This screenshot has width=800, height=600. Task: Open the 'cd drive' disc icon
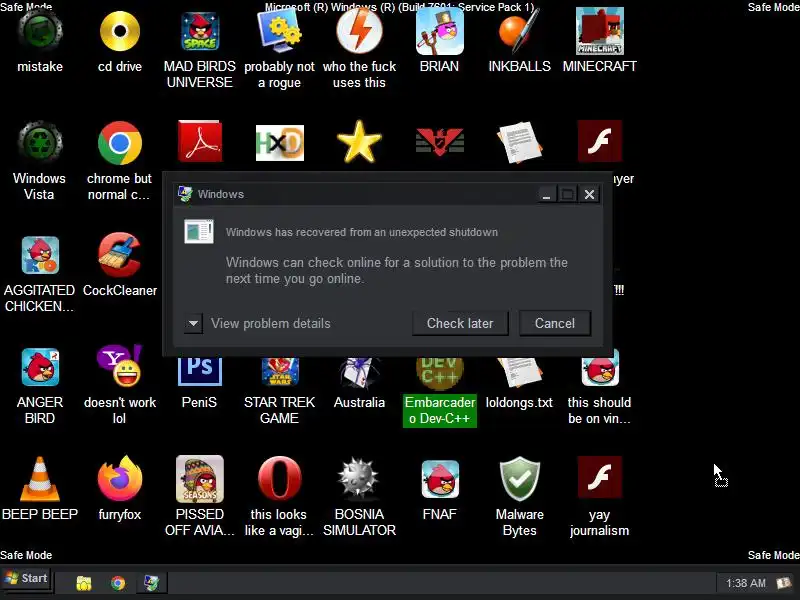tap(120, 32)
